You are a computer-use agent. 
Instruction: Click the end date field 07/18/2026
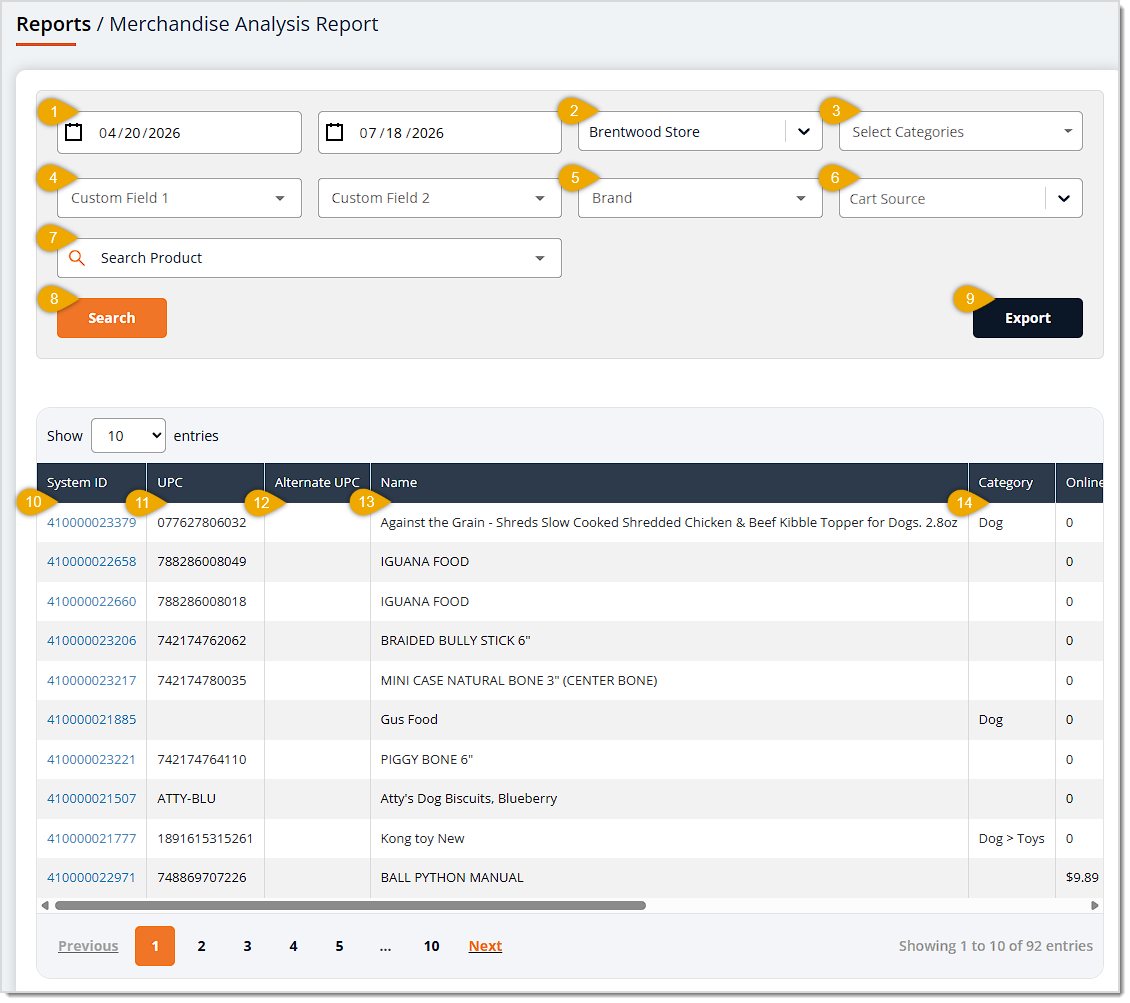click(440, 133)
